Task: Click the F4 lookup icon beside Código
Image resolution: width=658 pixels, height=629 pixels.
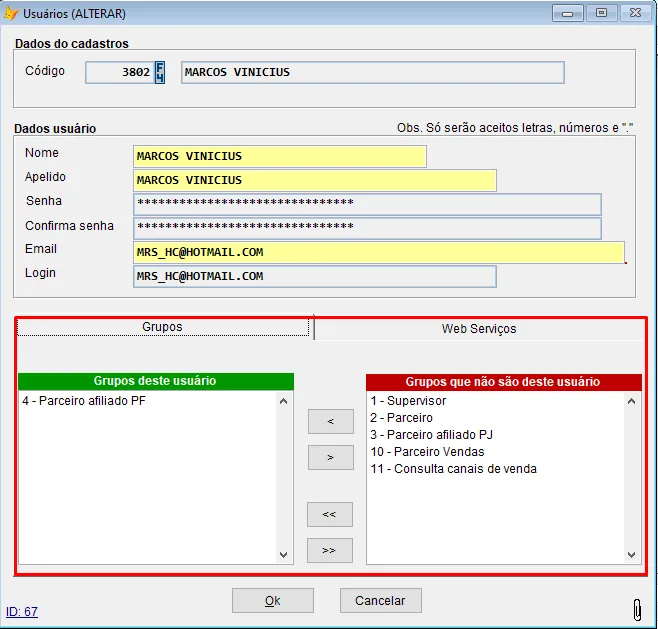Action: click(159, 73)
